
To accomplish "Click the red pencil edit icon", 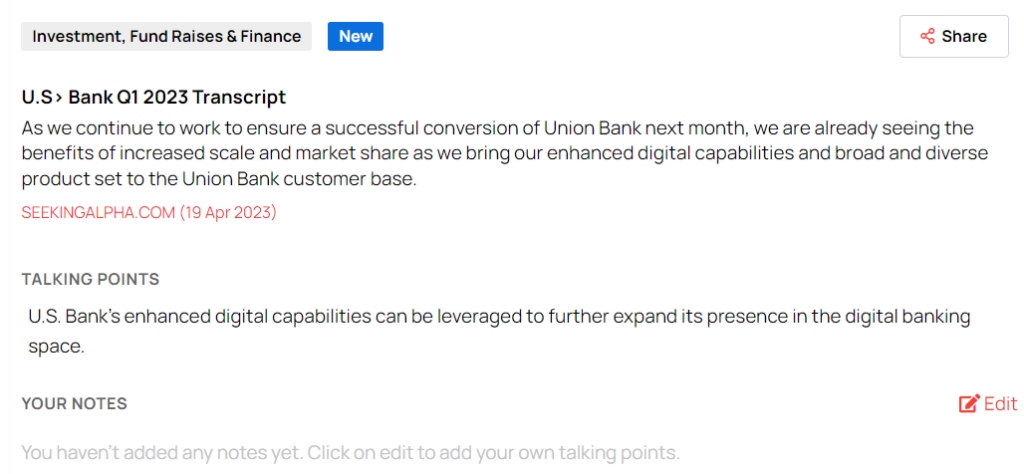I will [968, 404].
